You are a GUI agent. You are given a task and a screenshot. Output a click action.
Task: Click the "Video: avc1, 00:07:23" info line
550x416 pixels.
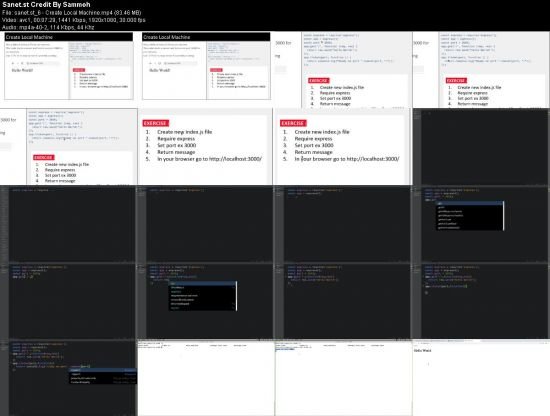pyautogui.click(x=74, y=20)
